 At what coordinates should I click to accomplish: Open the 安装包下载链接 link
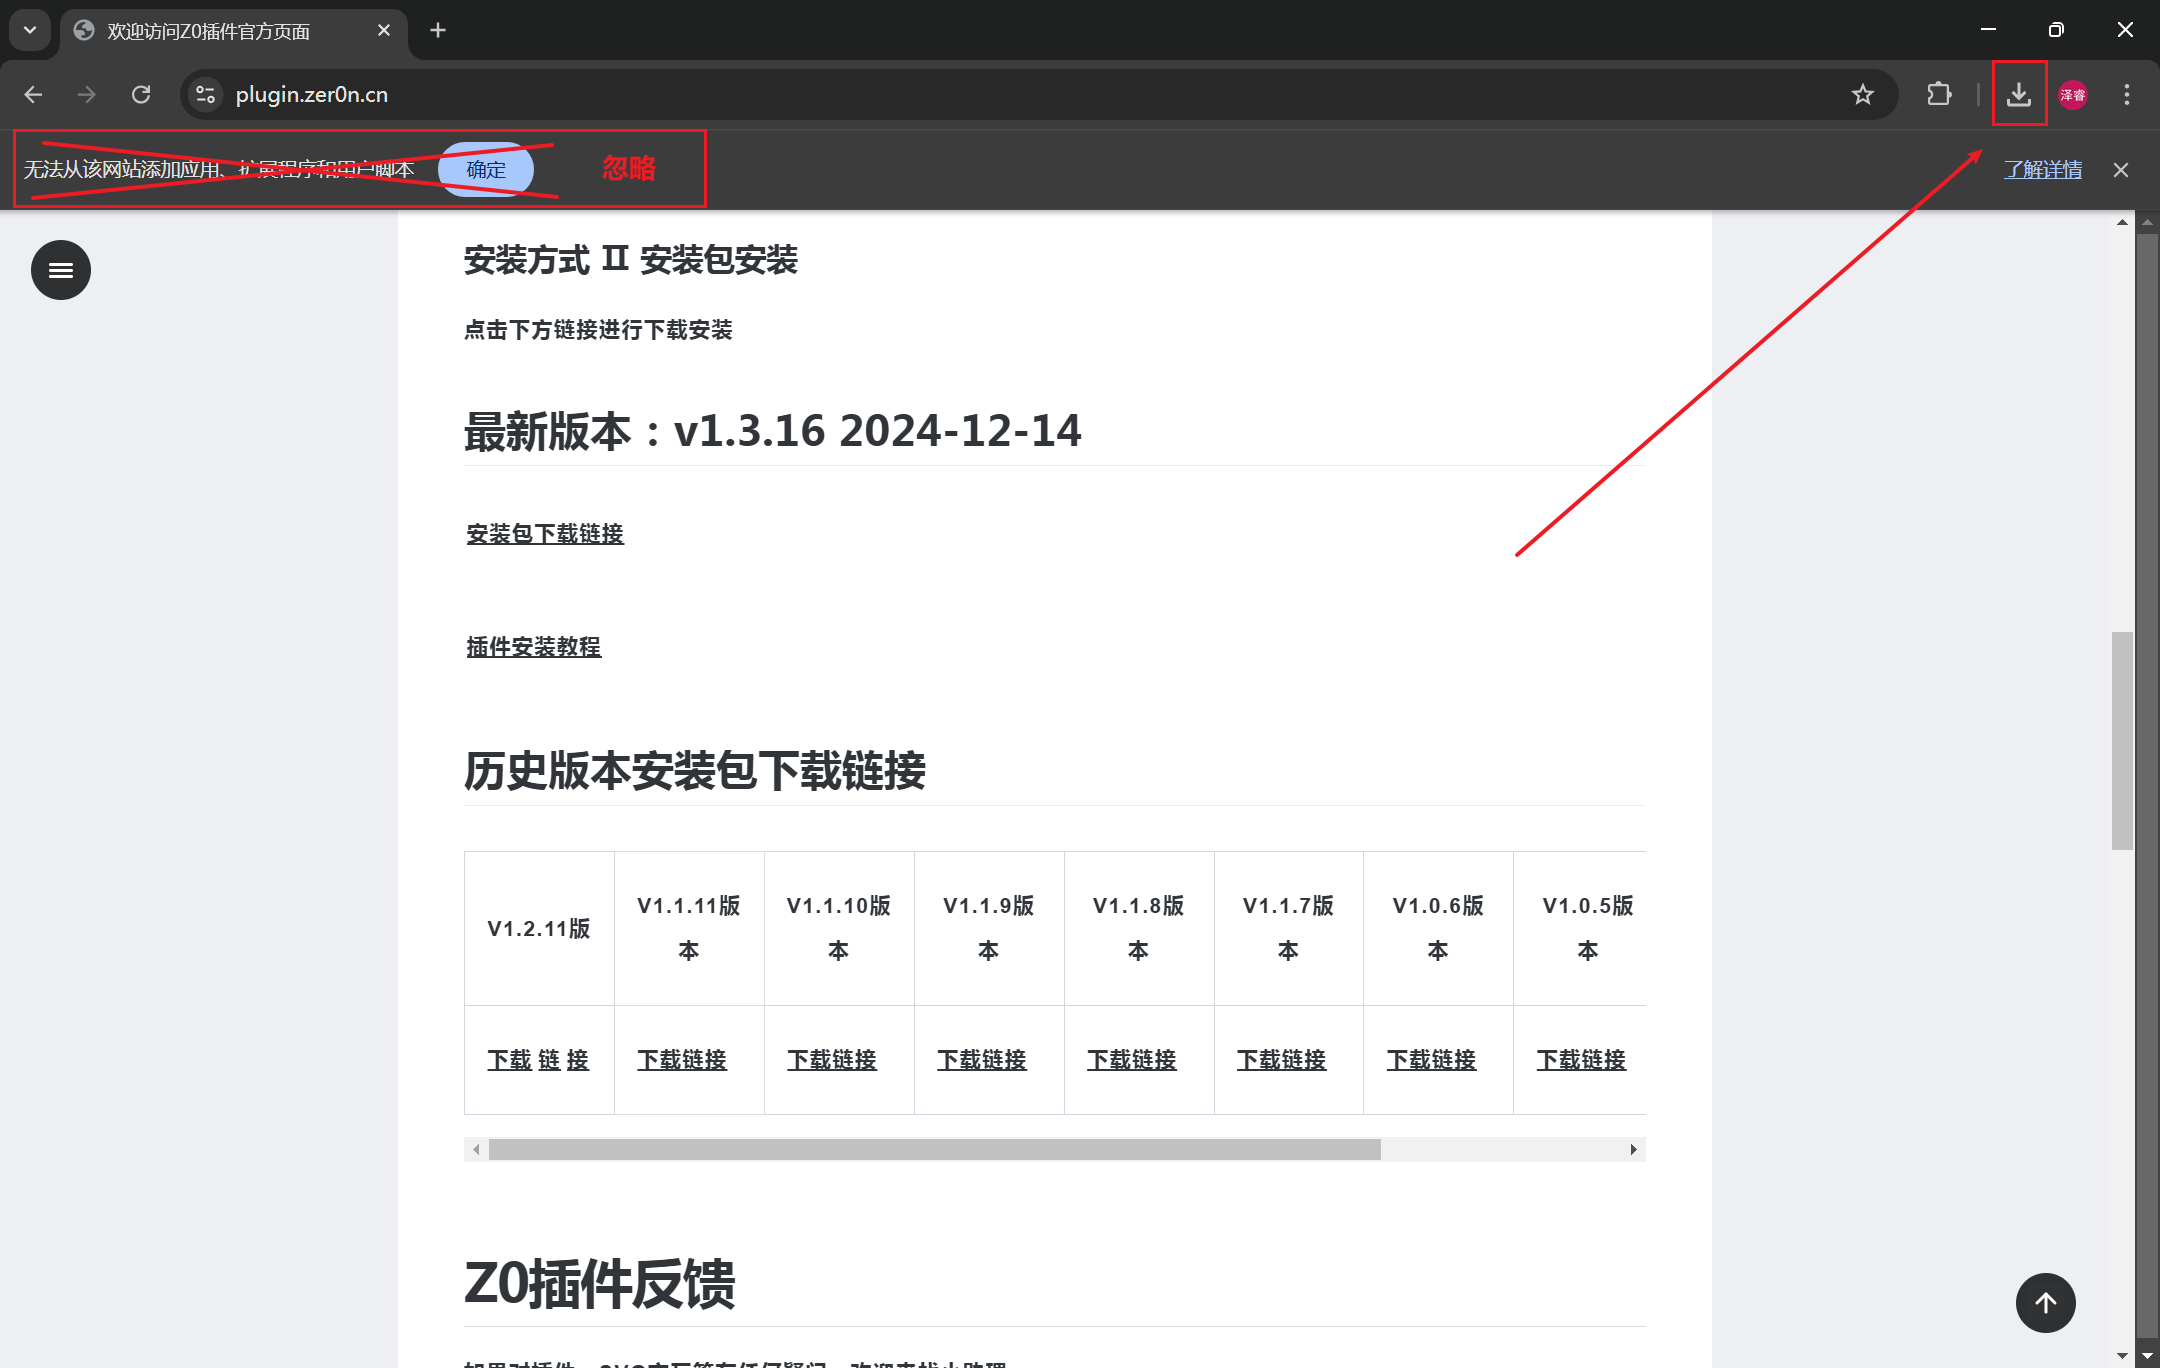545,534
